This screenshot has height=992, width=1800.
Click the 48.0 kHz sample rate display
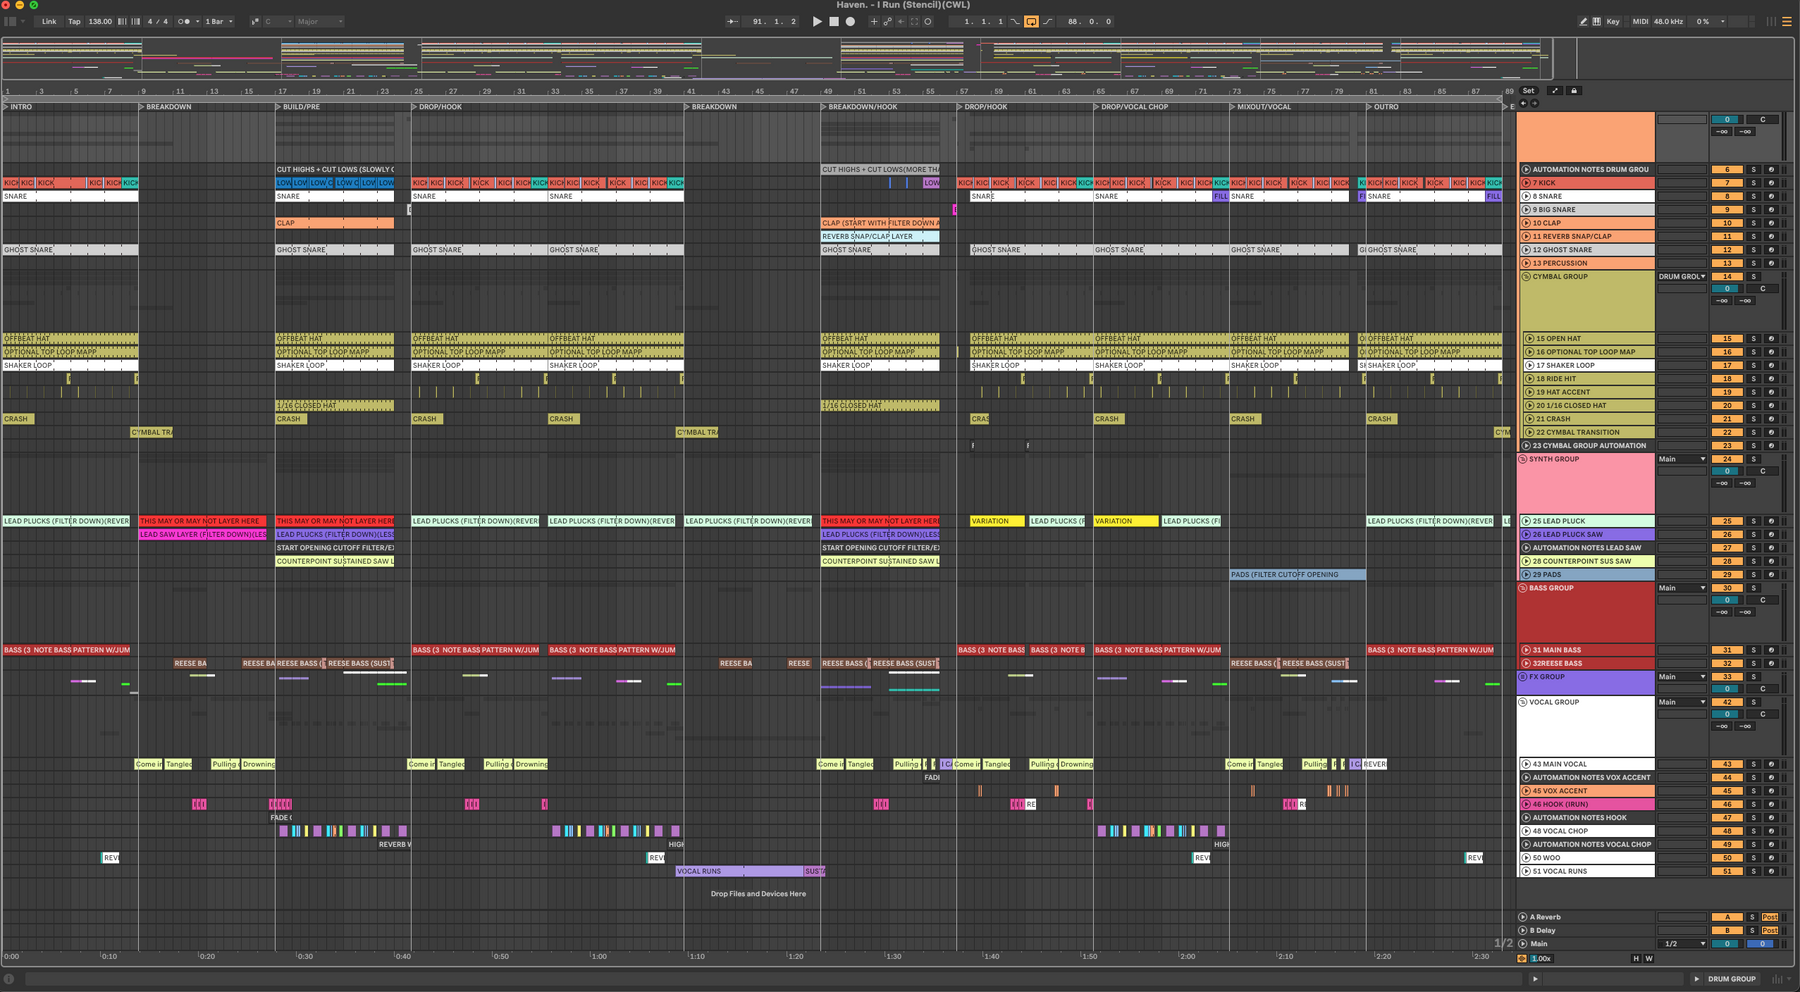pos(1668,21)
